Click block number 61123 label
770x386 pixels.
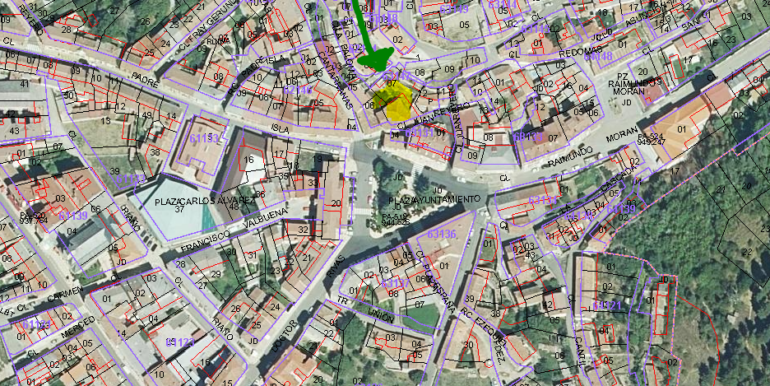180,342
